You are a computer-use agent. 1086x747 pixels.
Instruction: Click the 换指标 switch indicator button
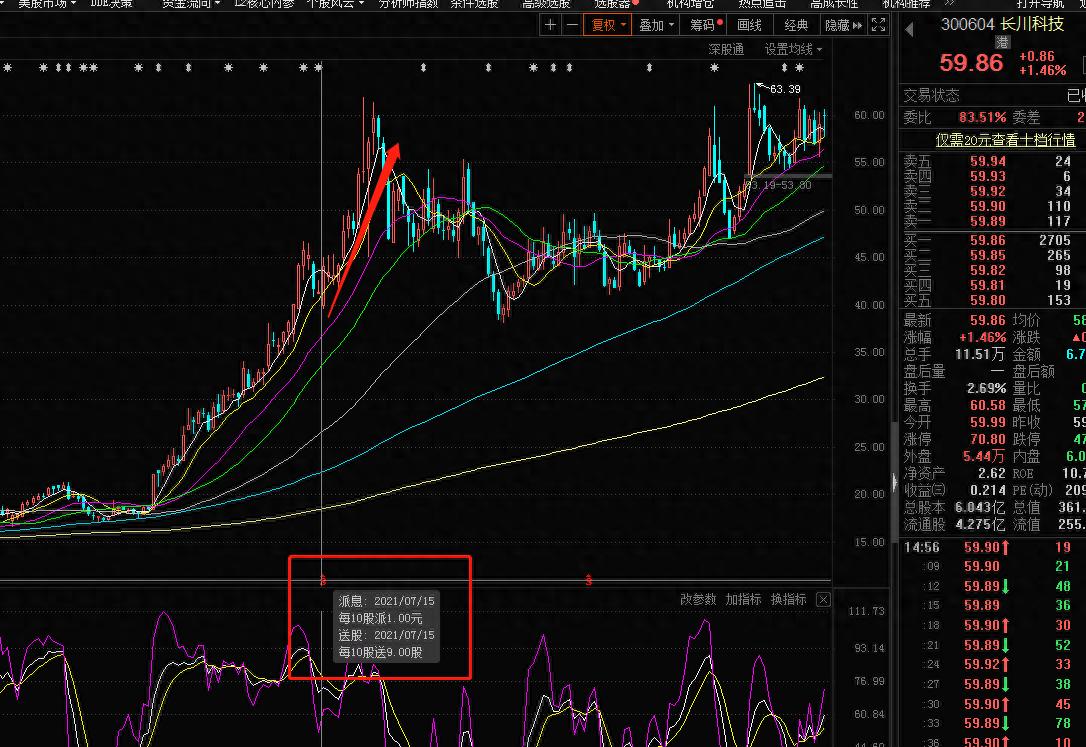[788, 599]
